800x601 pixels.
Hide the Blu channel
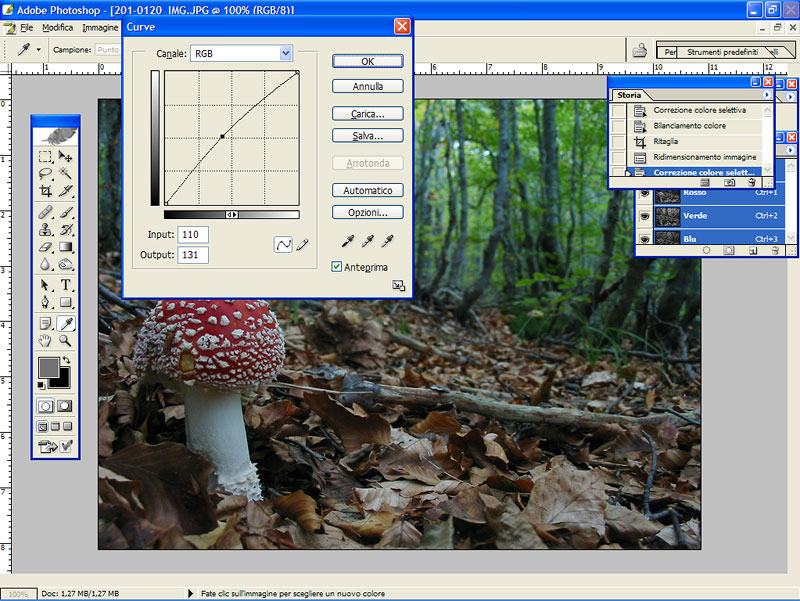click(x=645, y=239)
